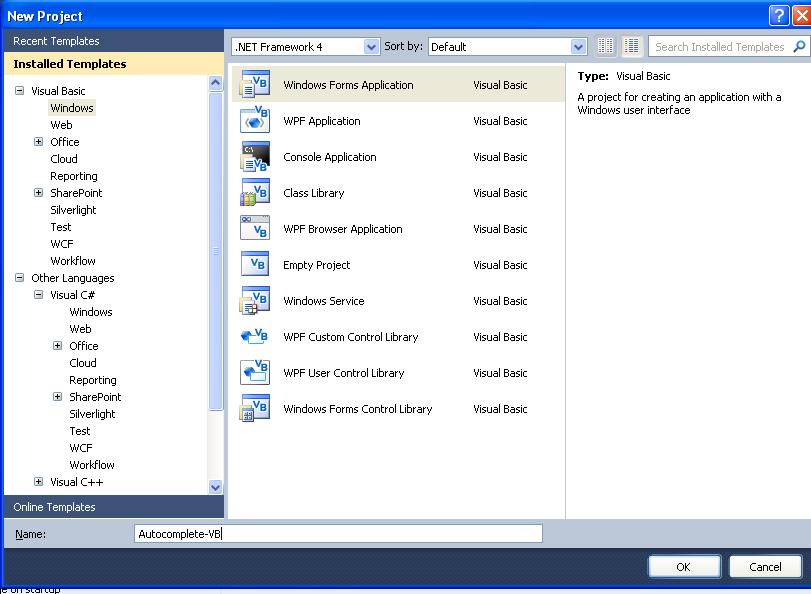This screenshot has height=594, width=811.
Task: Click the tree scrollbar up arrow
Action: tap(216, 83)
